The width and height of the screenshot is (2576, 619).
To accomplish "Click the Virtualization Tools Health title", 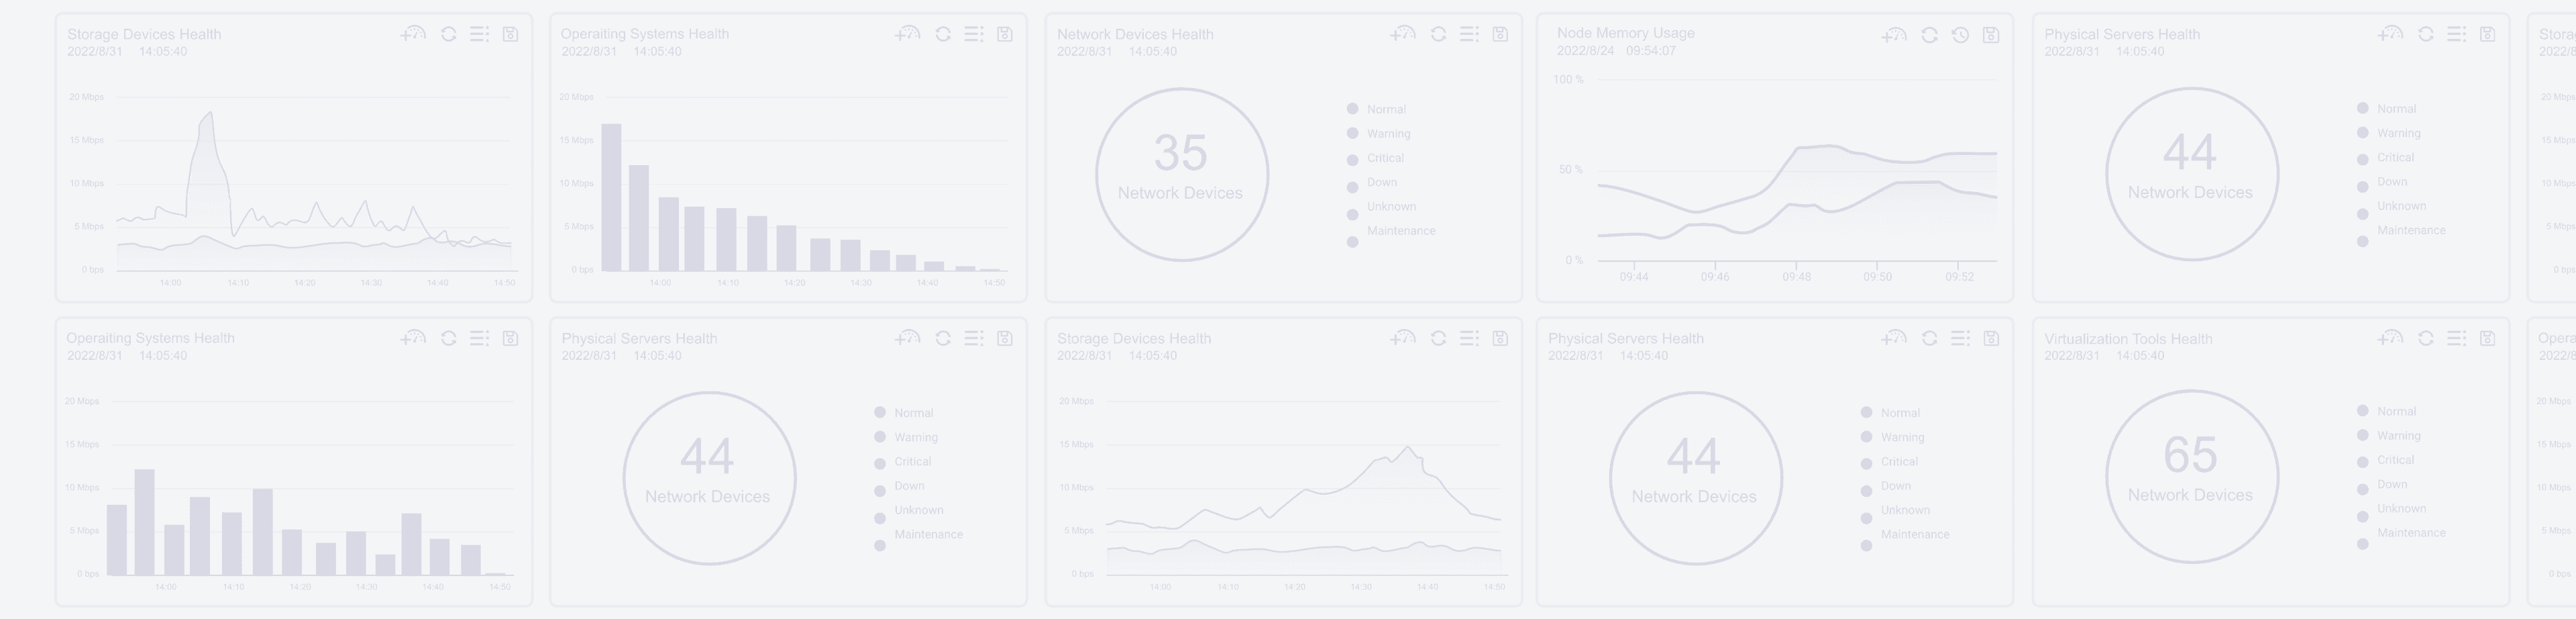I will tap(2127, 339).
